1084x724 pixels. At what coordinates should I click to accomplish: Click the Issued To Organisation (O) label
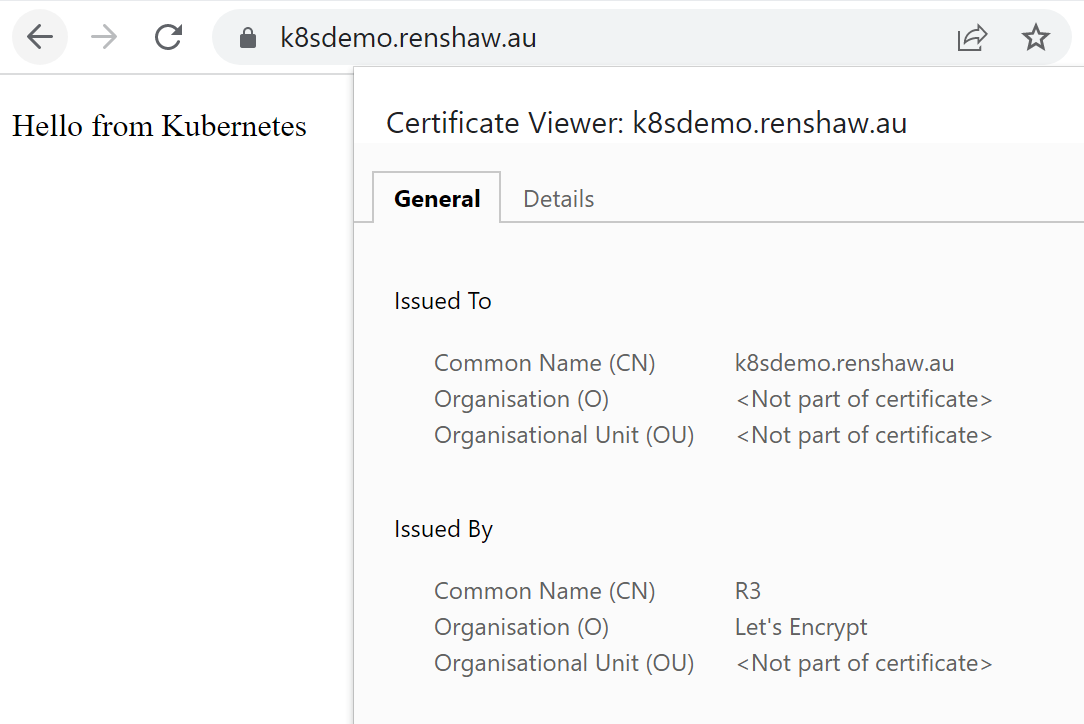[521, 399]
